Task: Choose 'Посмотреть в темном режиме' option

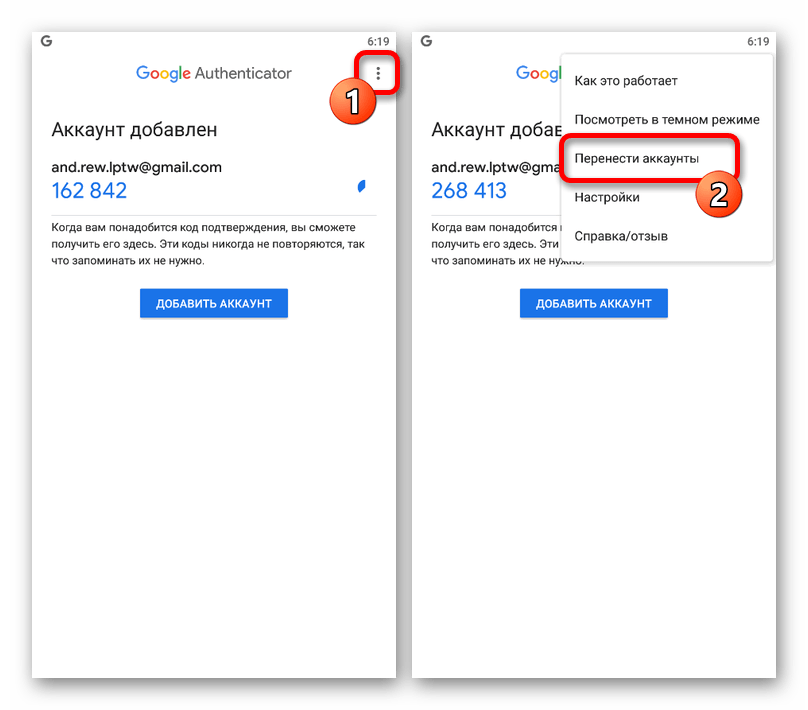Action: pyautogui.click(x=666, y=120)
